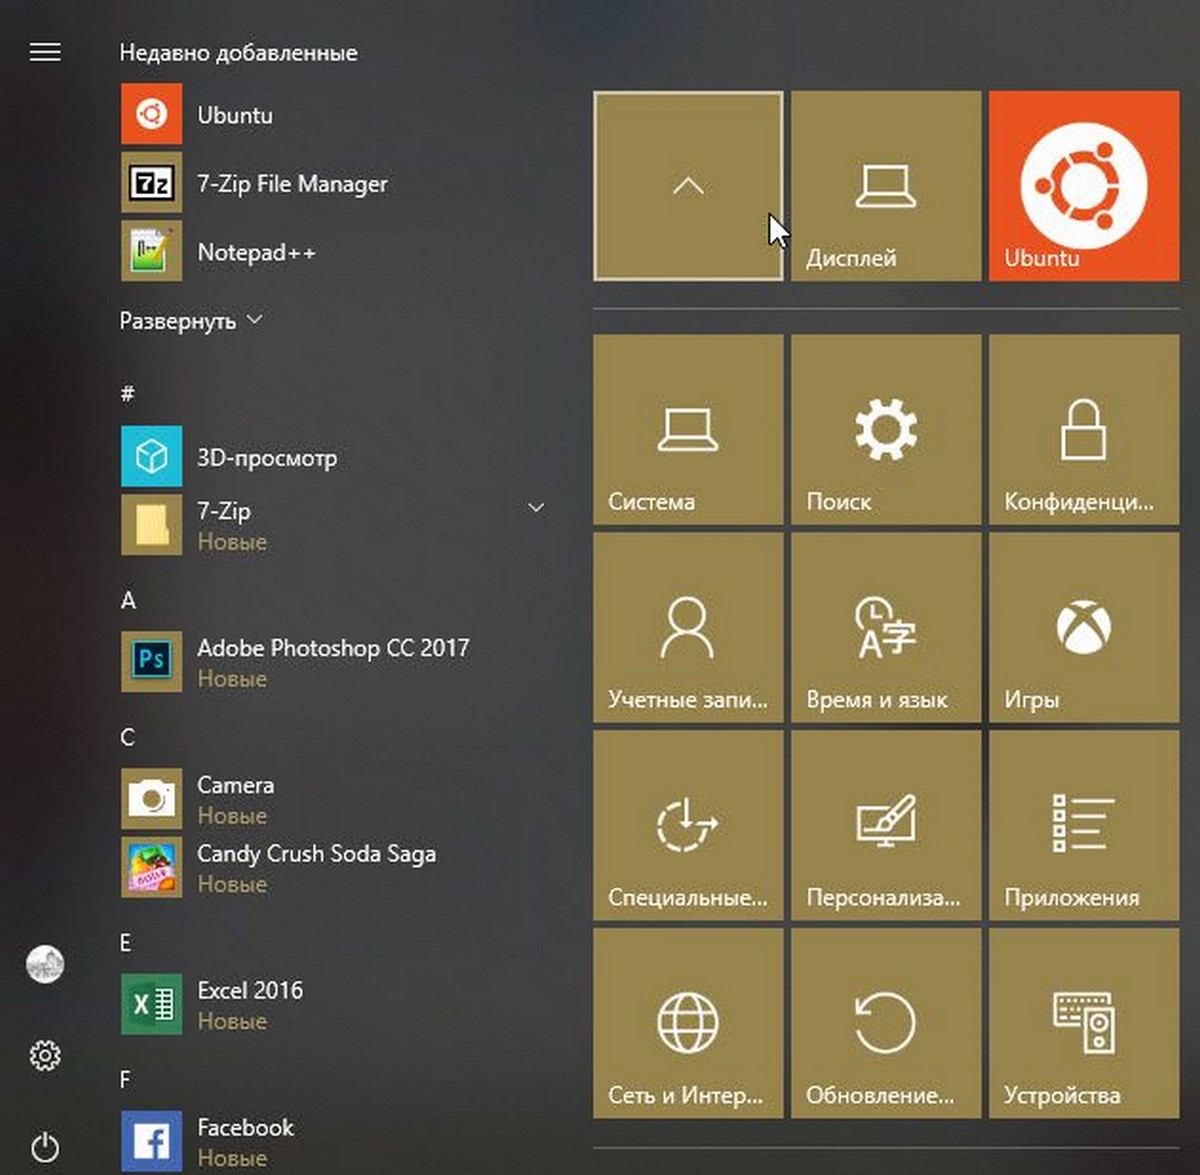Image resolution: width=1200 pixels, height=1175 pixels.
Task: Open the hamburger menu at top left
Action: 45,52
